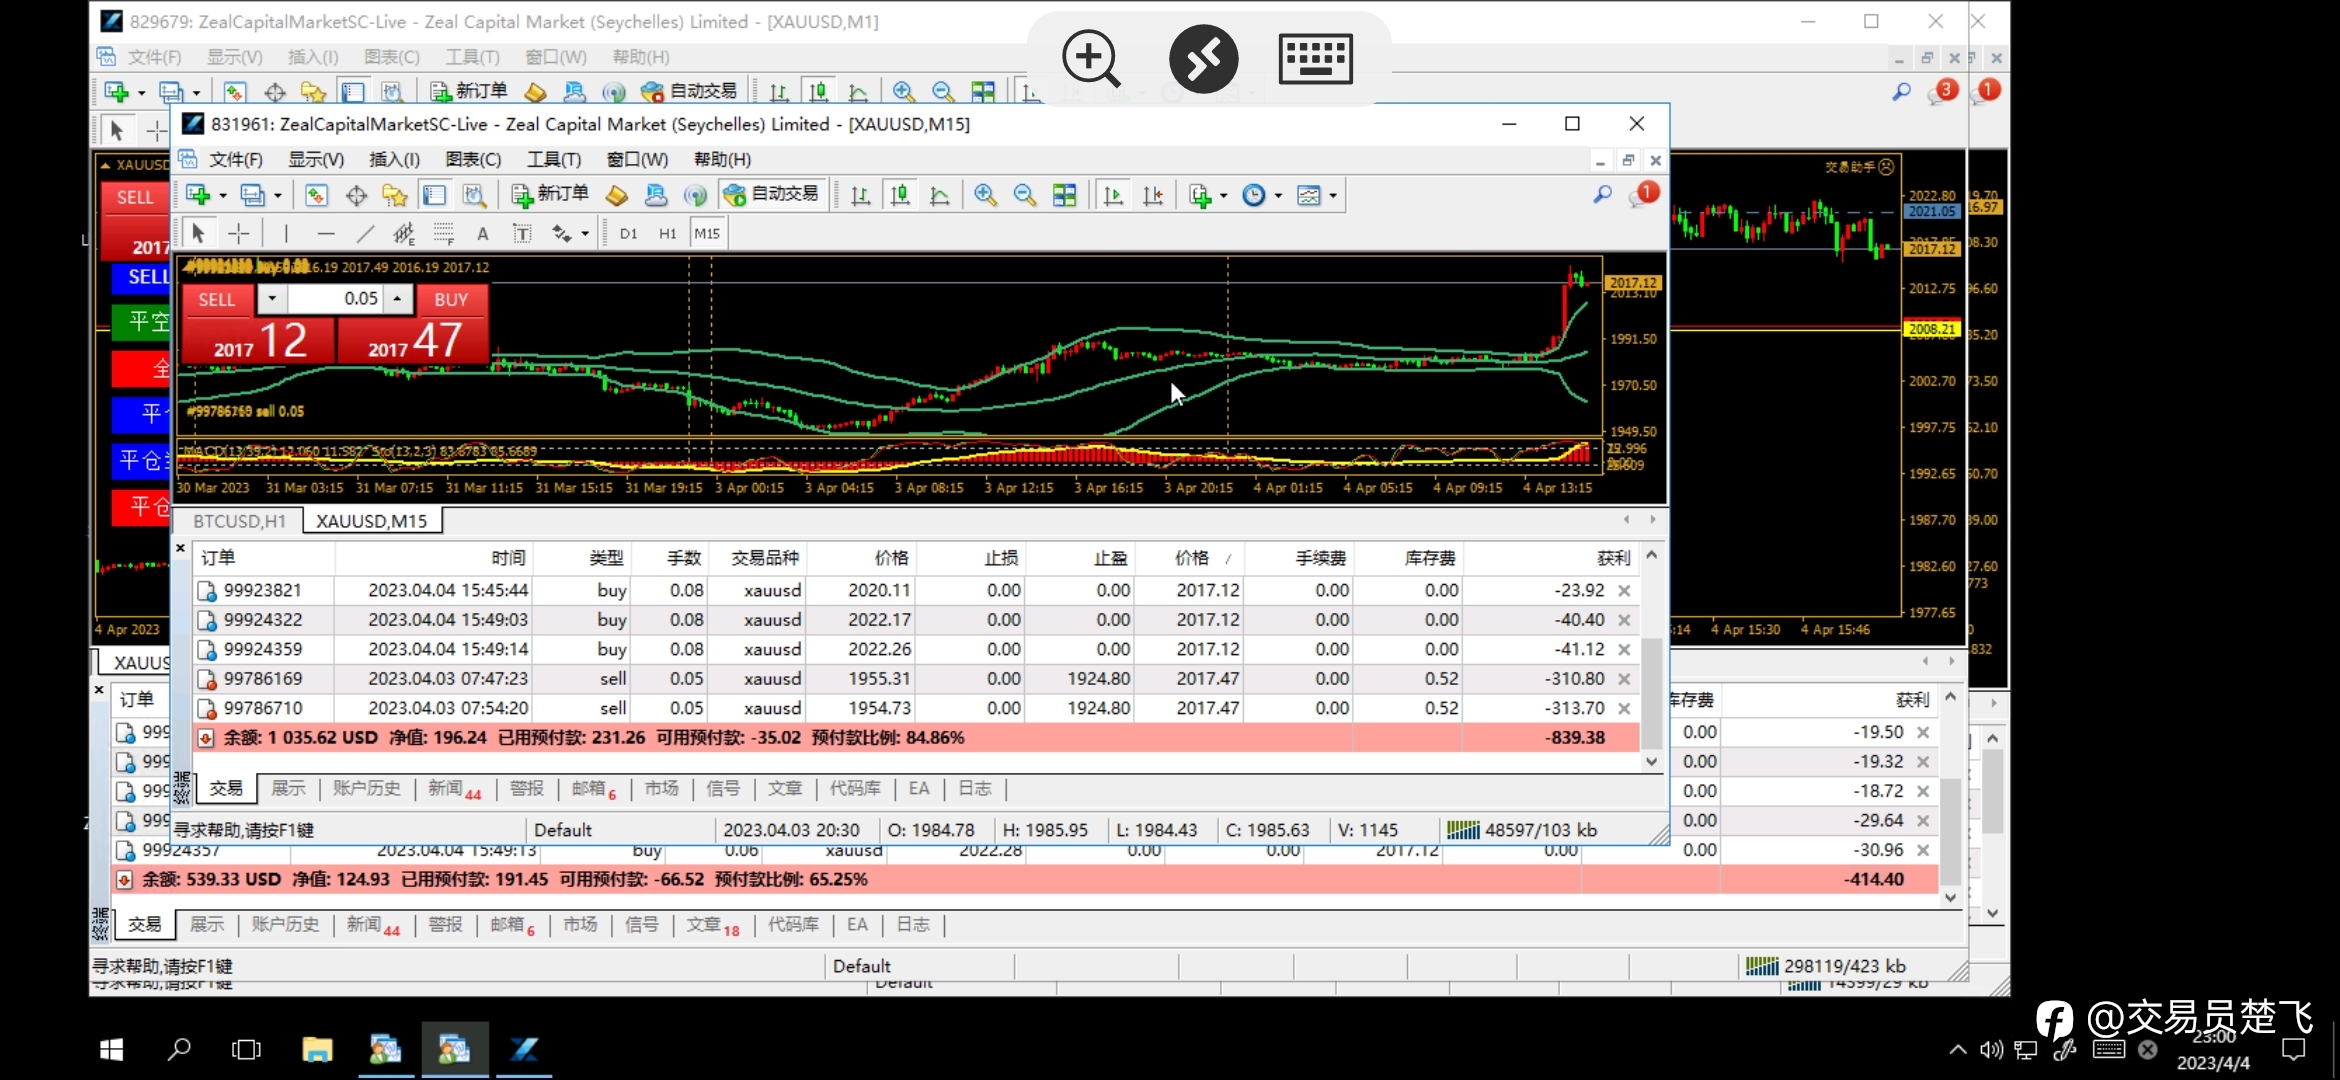This screenshot has height=1080, width=2340.
Task: Open 显示(V) menu in front window
Action: coord(316,160)
